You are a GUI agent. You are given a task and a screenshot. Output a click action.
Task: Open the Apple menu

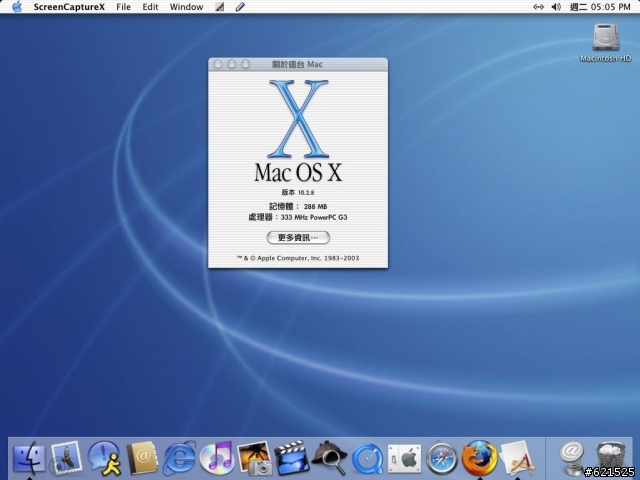tap(17, 7)
